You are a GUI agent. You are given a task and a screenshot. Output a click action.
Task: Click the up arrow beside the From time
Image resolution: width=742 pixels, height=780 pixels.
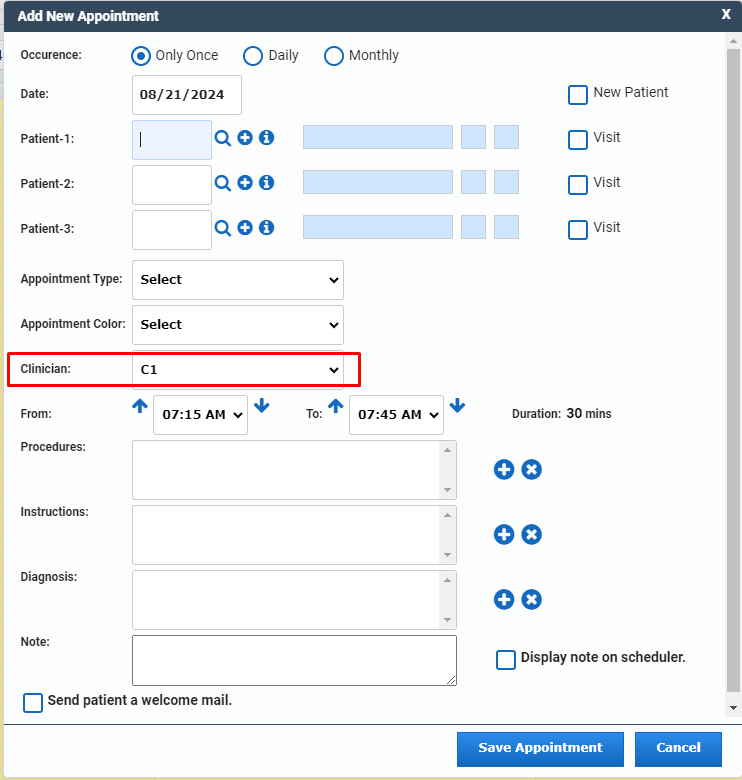click(140, 406)
